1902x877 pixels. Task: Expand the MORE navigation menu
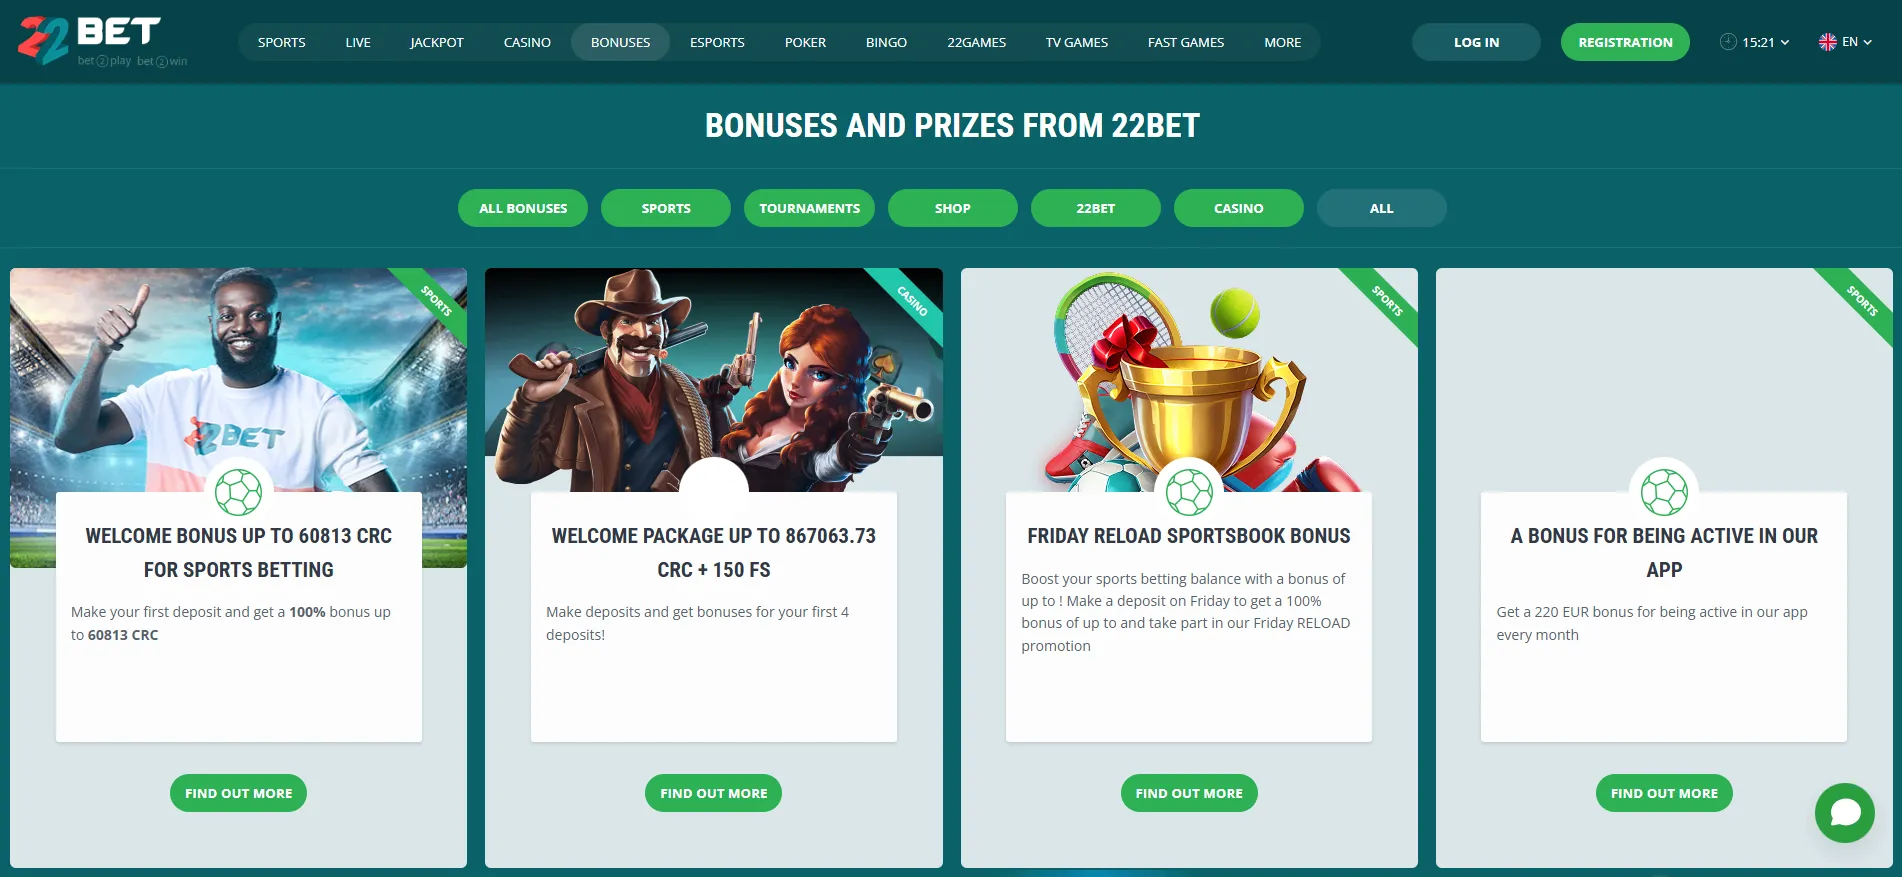1282,42
